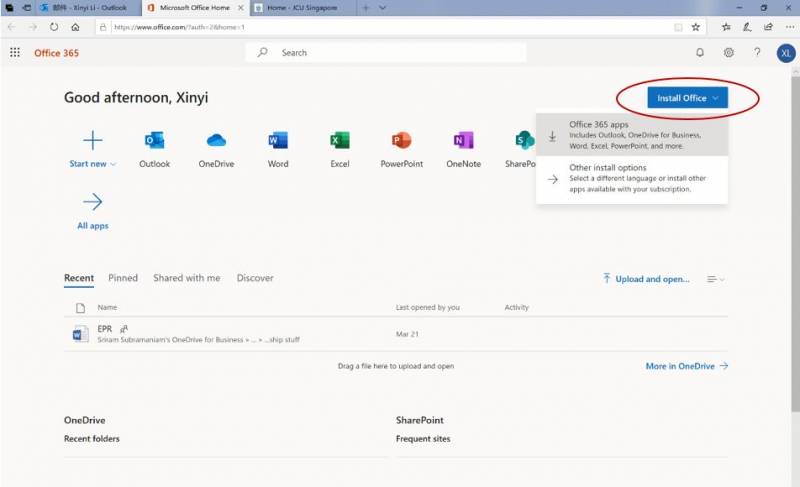Viewport: 800px width, 487px height.
Task: Launch OneDrive from the app row
Action: [216, 141]
